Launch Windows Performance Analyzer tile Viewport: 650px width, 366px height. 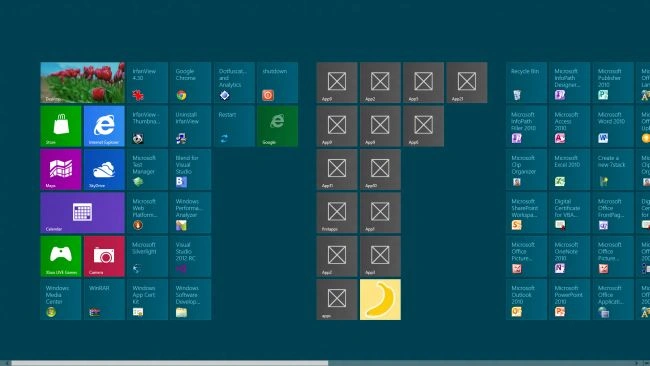[191, 213]
